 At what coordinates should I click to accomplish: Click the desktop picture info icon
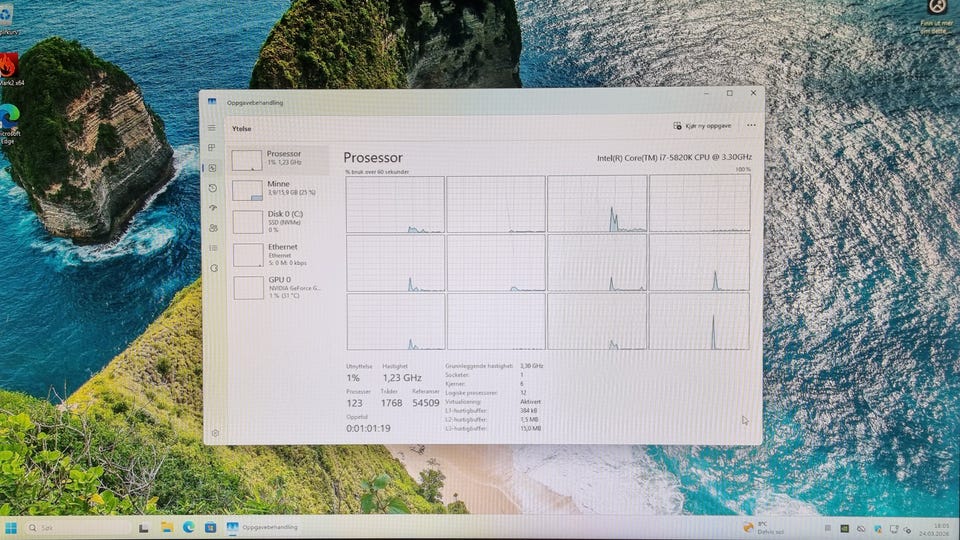[937, 17]
